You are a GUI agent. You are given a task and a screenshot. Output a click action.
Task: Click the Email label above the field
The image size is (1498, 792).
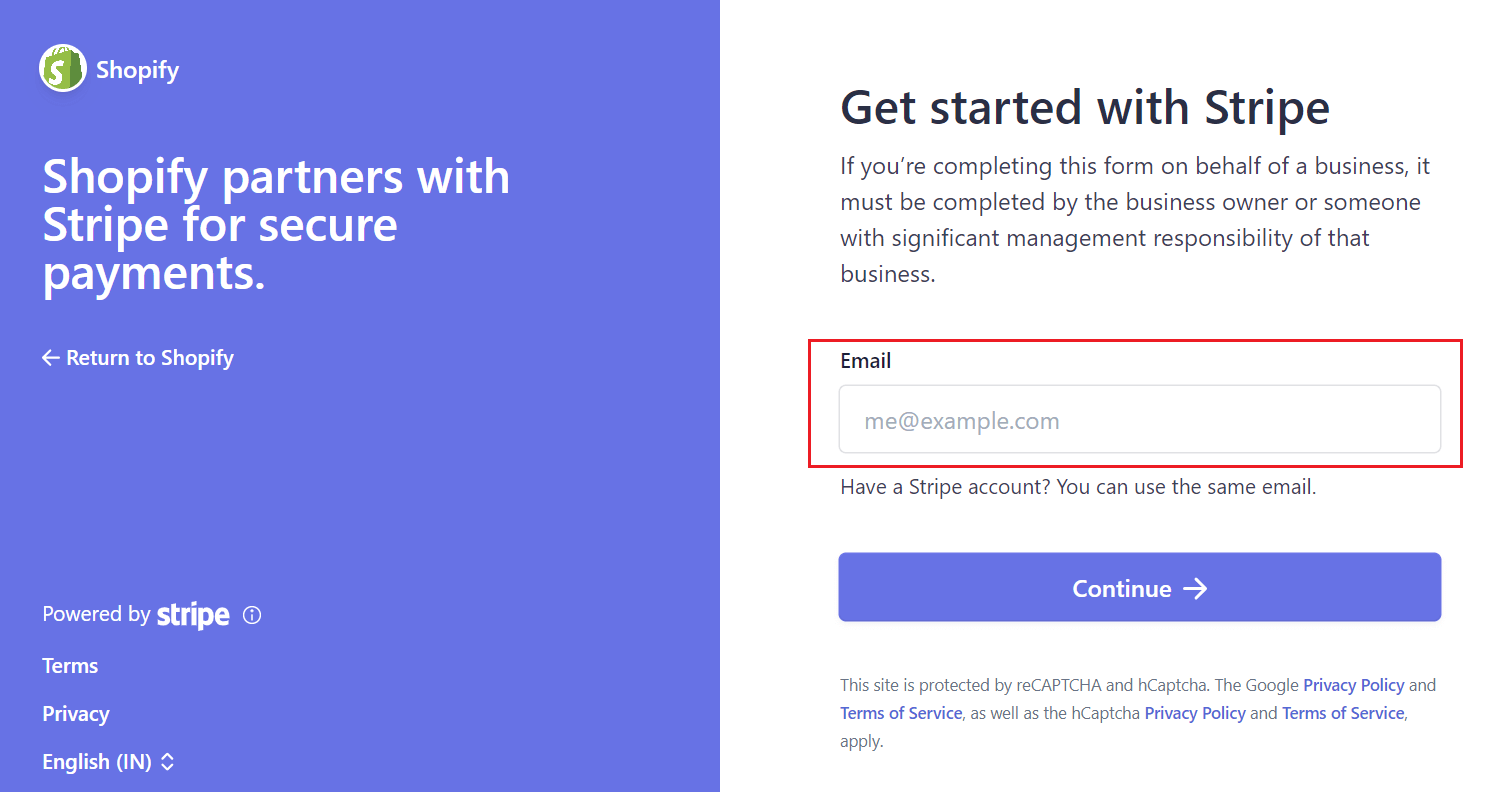[x=866, y=361]
